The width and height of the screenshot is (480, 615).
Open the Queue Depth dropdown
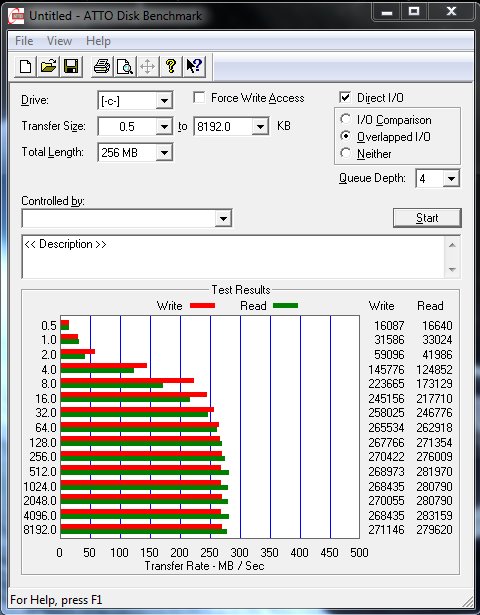pyautogui.click(x=451, y=179)
